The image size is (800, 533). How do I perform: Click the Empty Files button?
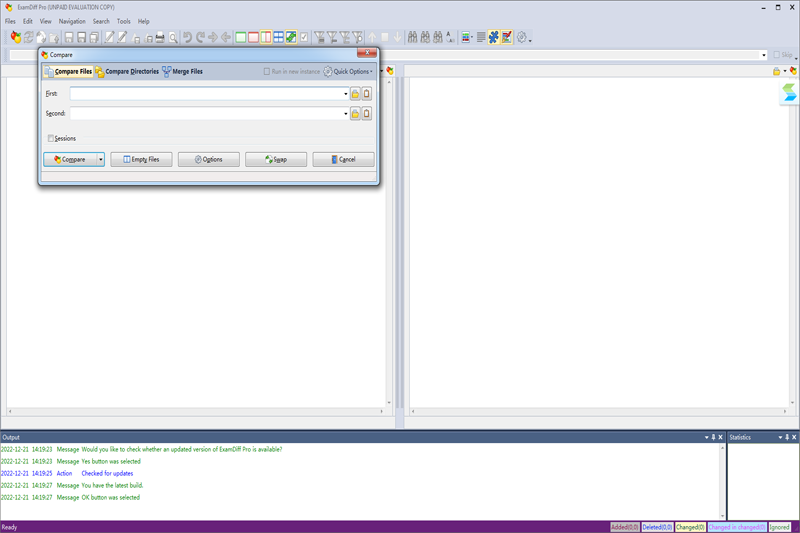[141, 159]
